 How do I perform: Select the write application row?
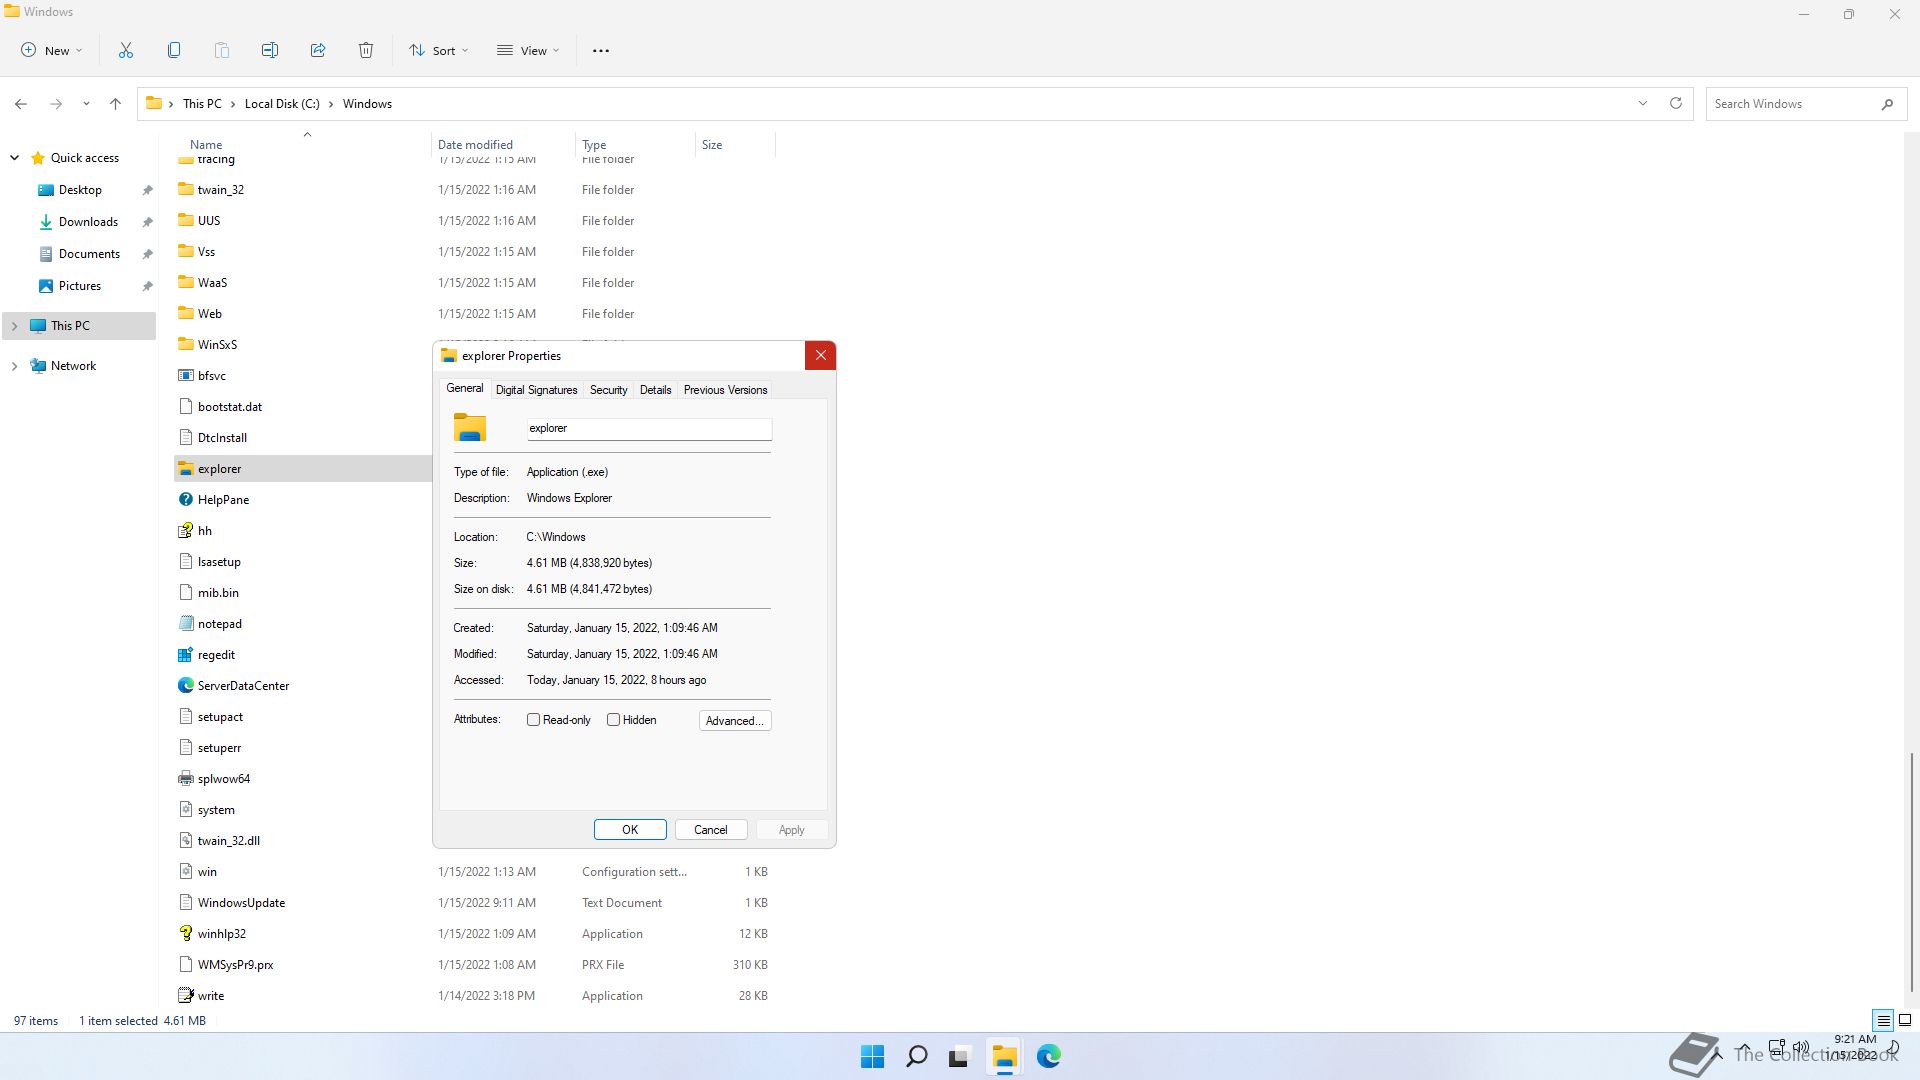474,996
